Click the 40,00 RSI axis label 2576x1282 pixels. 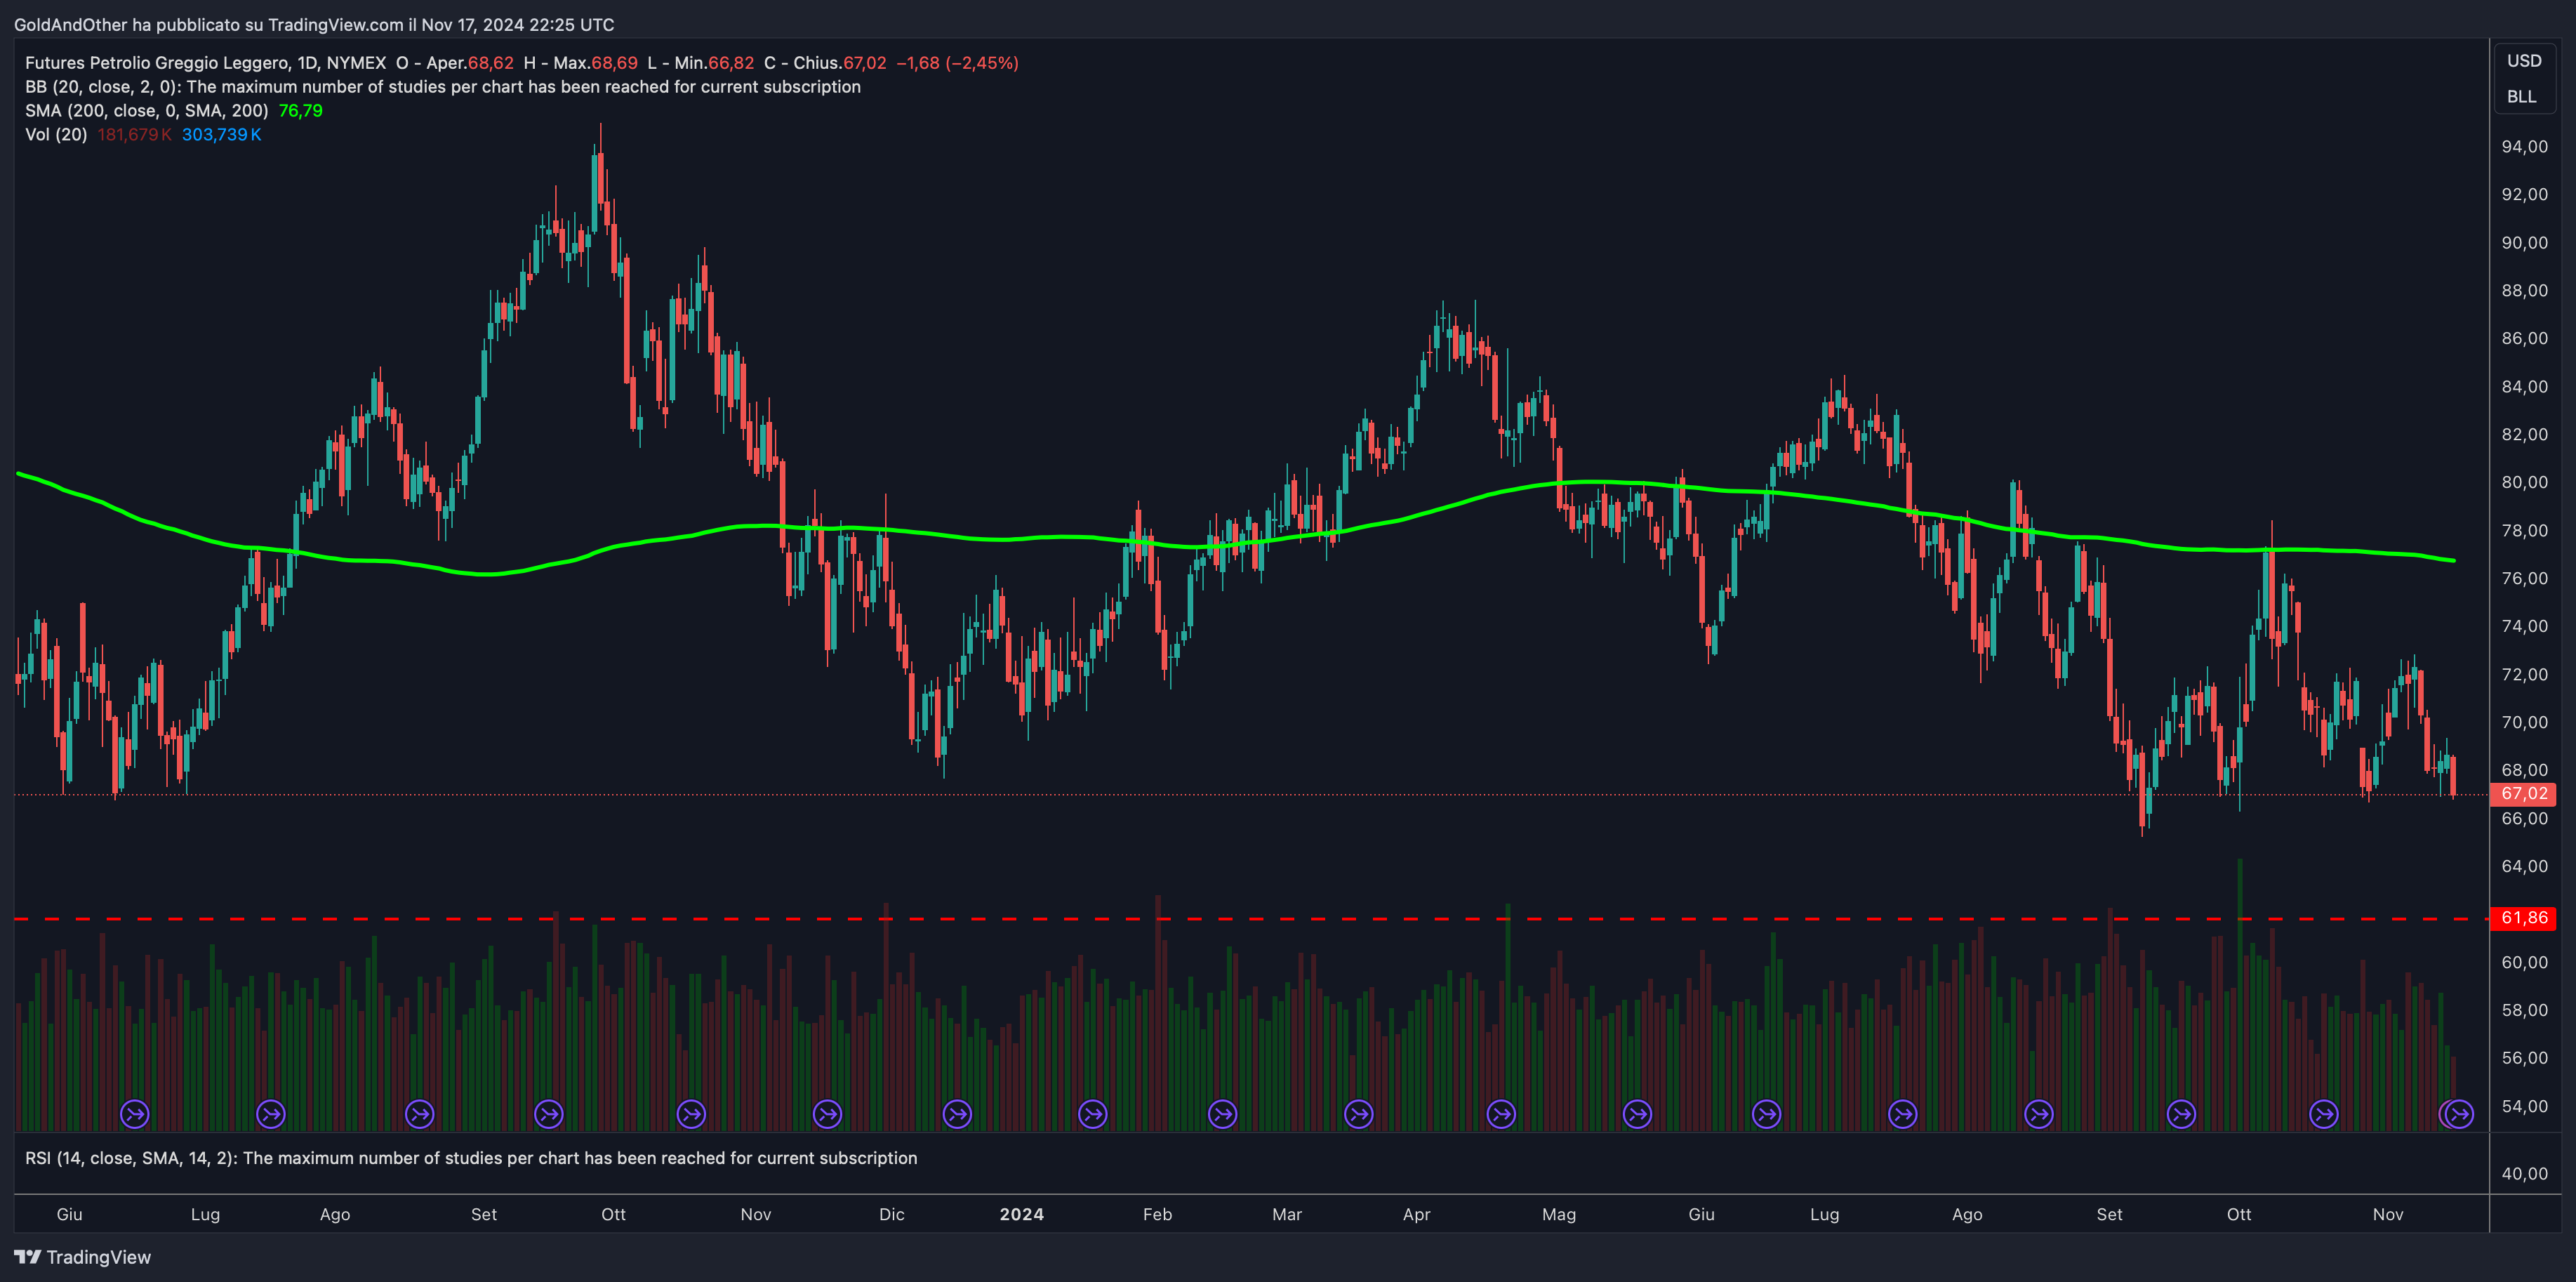point(2524,1173)
